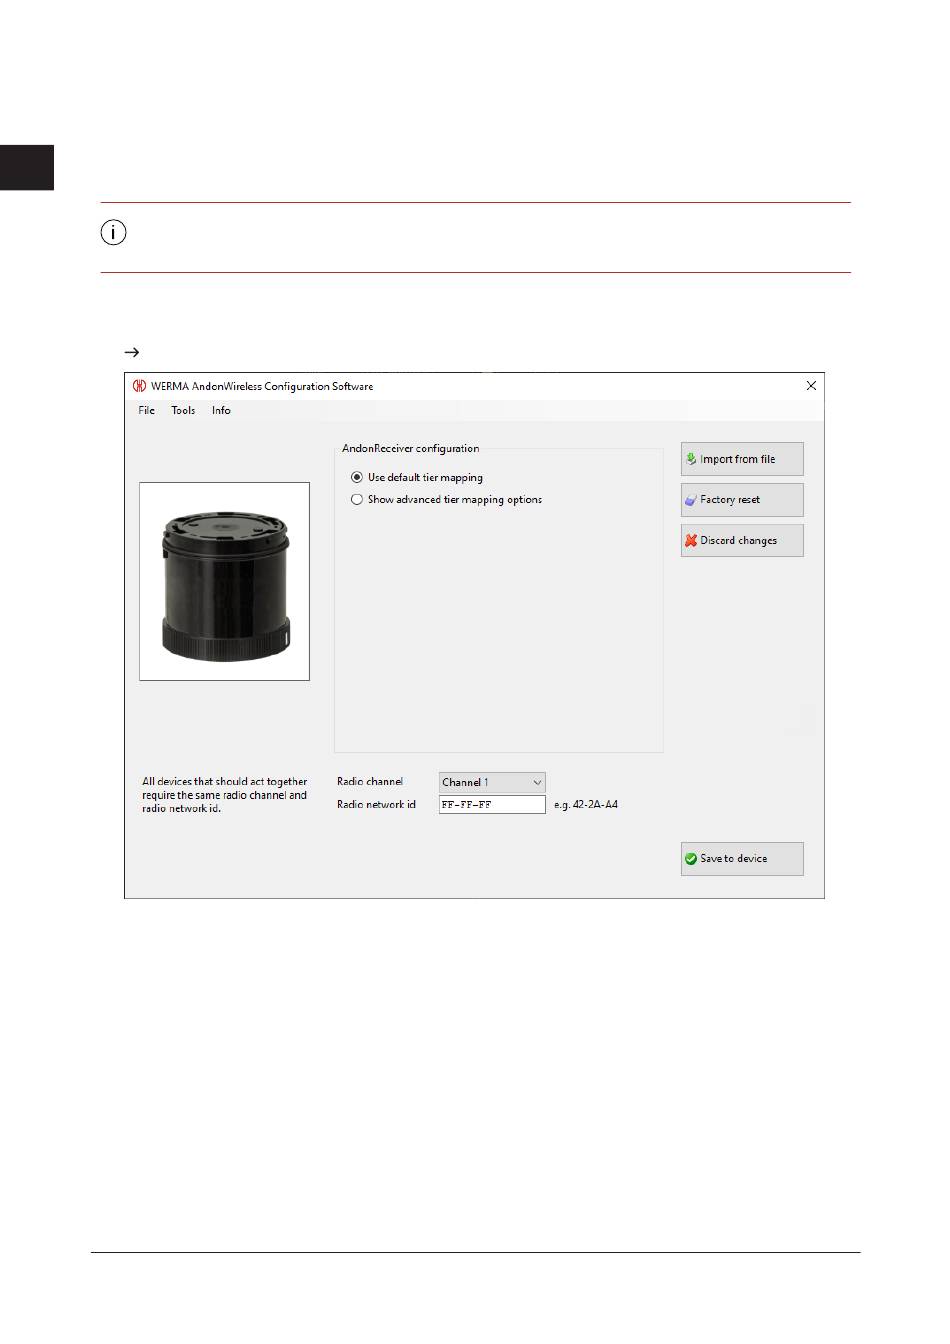Click the Discard changes button
This screenshot has height=1344, width=950.
(742, 541)
